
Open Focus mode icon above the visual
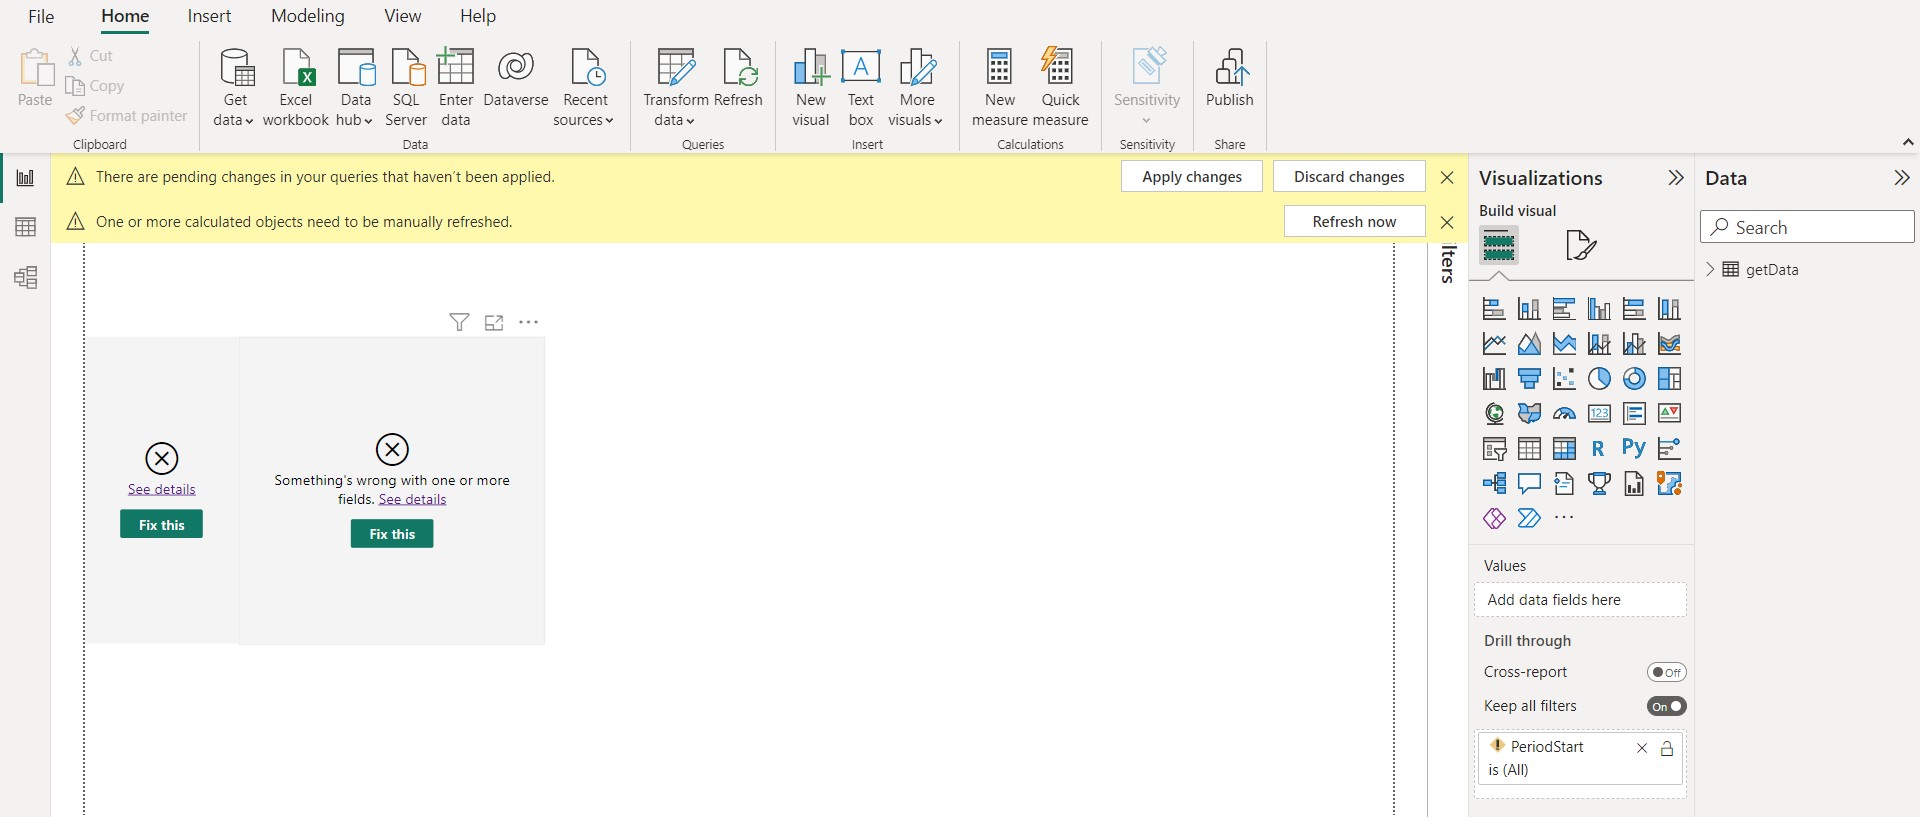point(494,322)
